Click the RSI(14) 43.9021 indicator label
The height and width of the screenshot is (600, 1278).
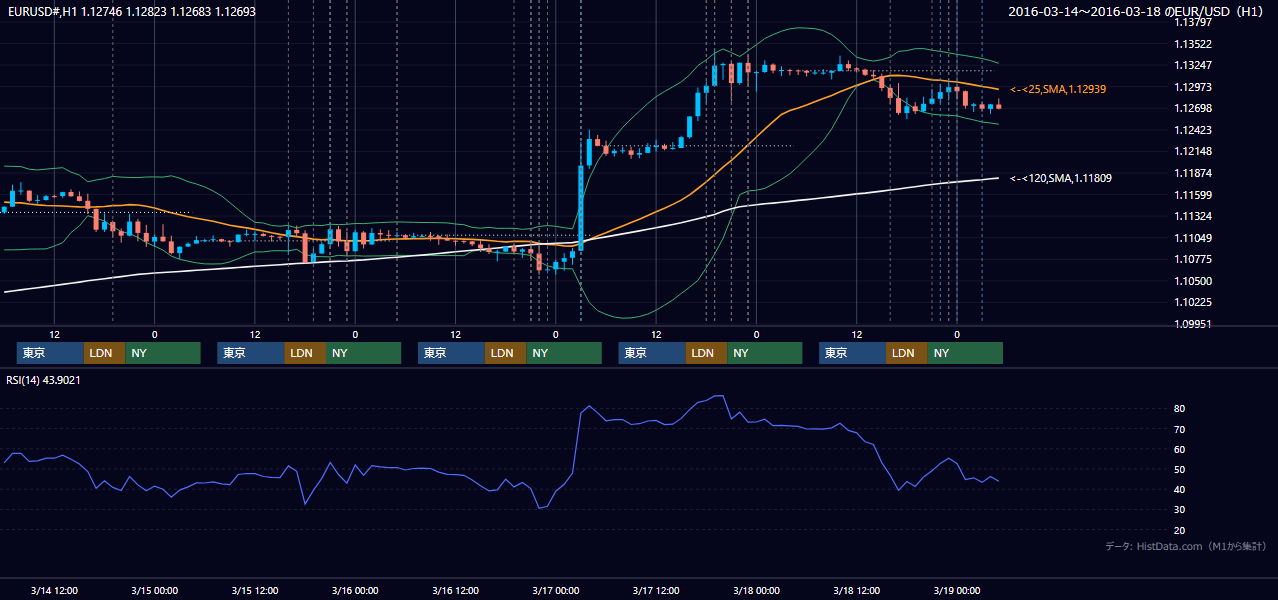(44, 380)
